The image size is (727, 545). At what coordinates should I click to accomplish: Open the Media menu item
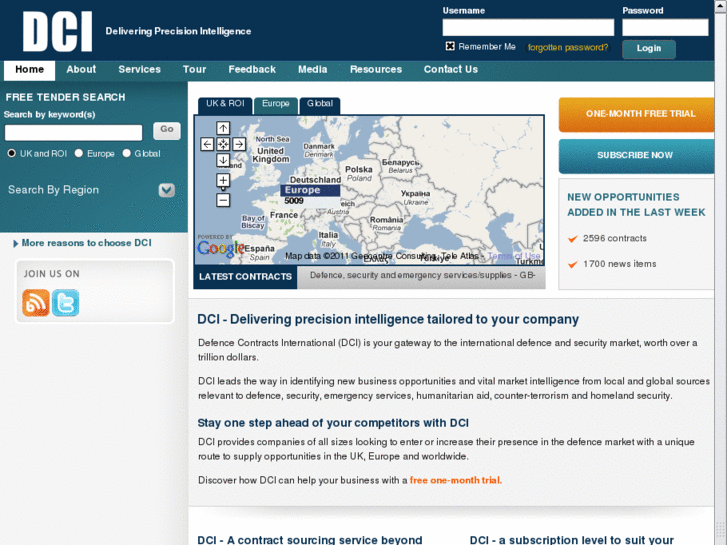(x=312, y=70)
